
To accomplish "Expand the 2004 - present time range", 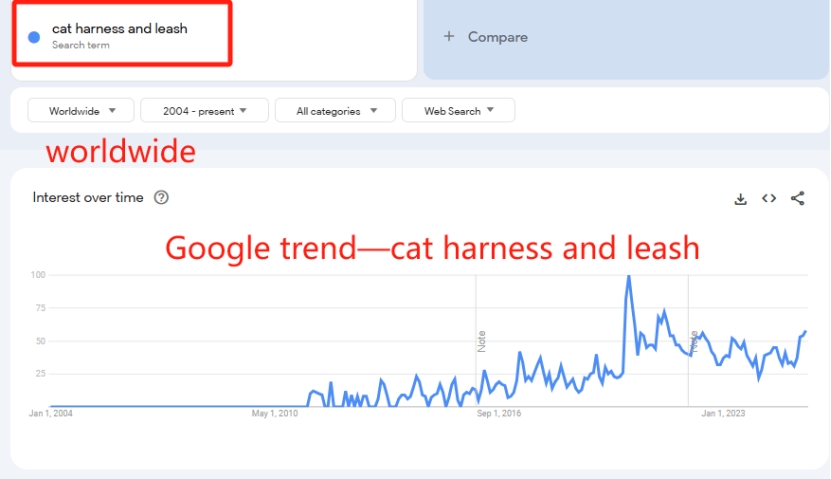I will [205, 111].
